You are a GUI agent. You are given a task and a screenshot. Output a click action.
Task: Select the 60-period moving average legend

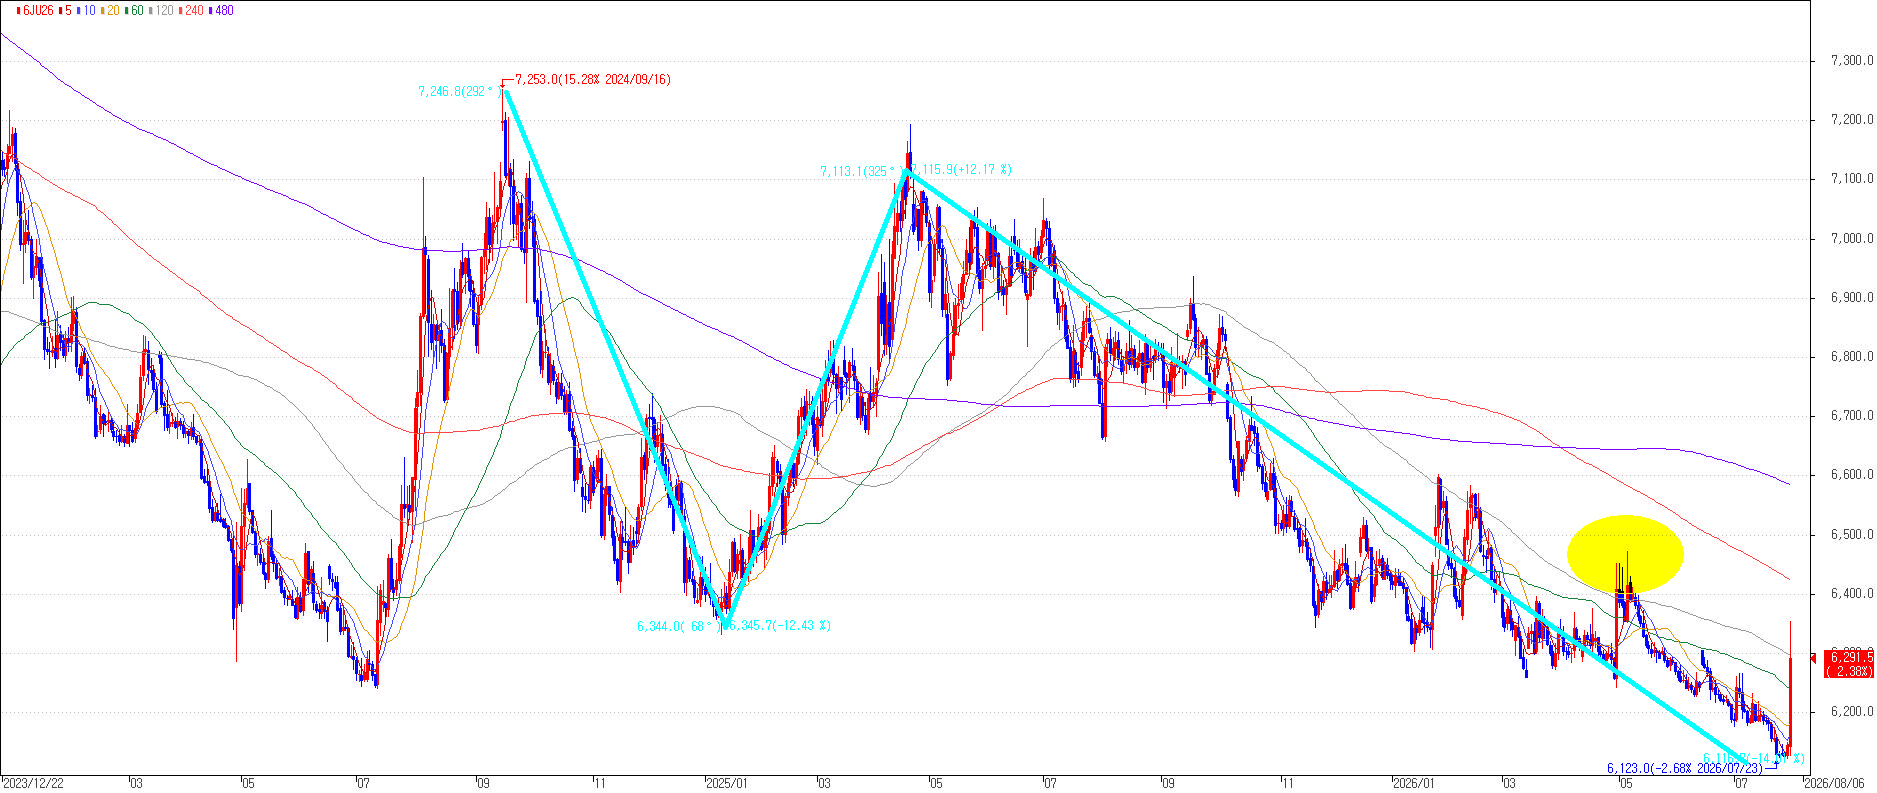click(x=134, y=10)
